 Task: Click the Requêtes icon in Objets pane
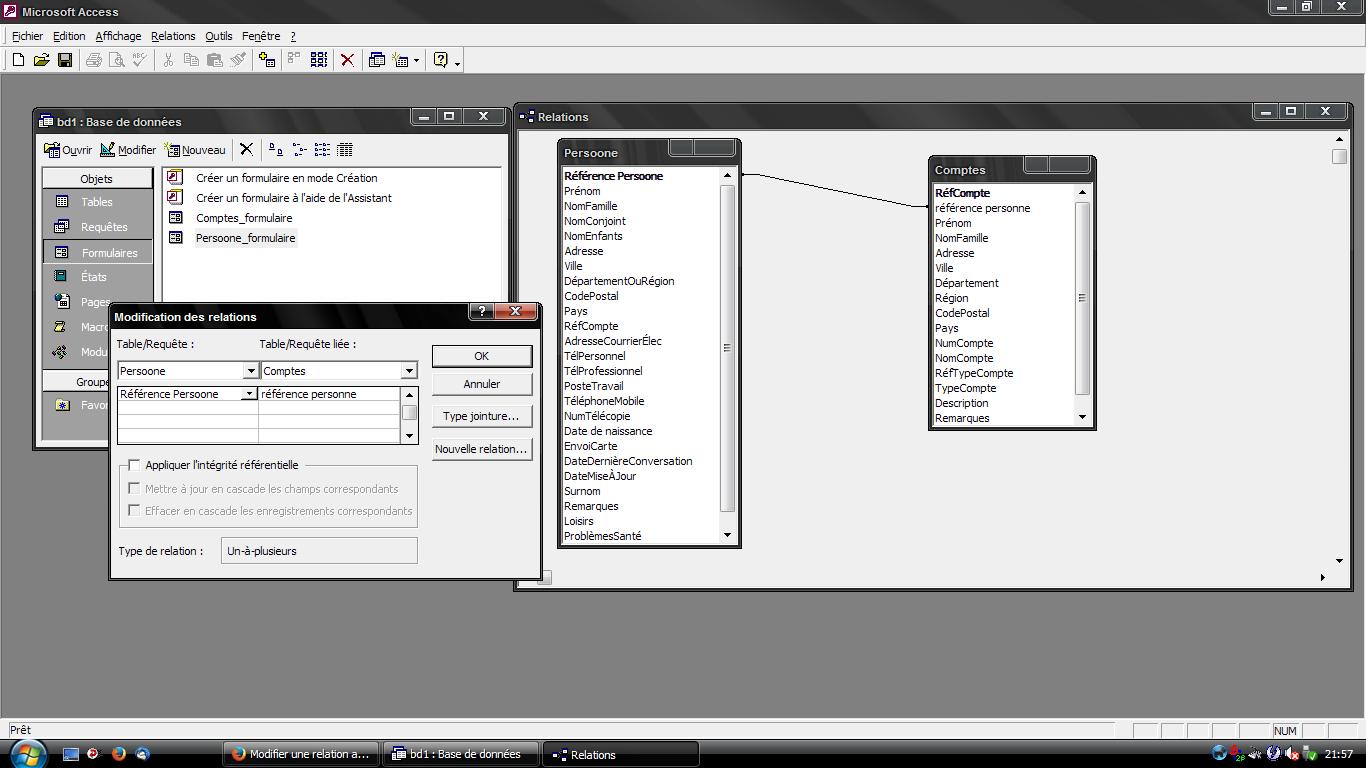click(x=62, y=227)
